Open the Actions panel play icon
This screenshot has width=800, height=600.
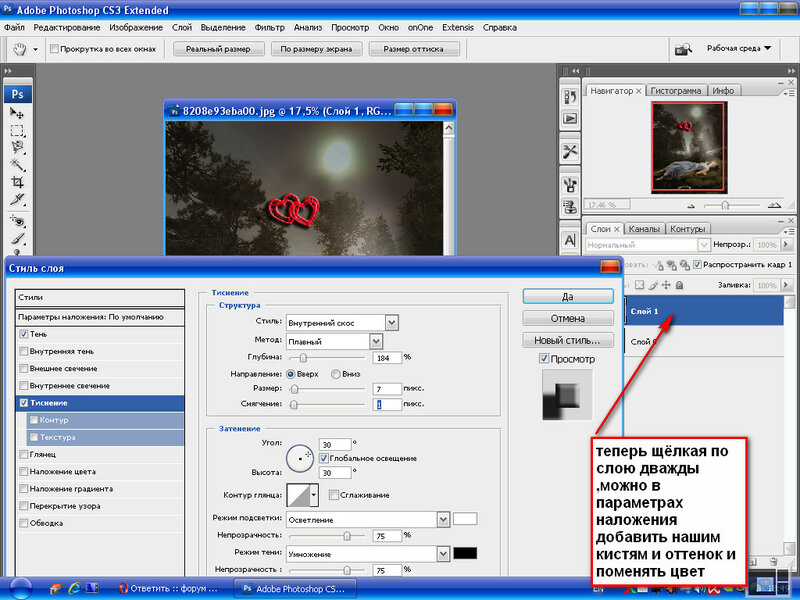(570, 118)
